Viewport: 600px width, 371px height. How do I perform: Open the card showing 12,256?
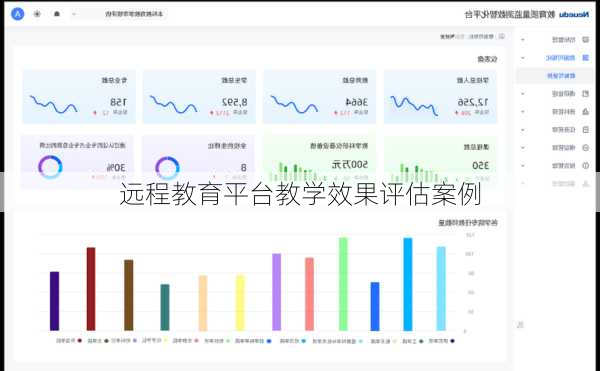(440, 97)
